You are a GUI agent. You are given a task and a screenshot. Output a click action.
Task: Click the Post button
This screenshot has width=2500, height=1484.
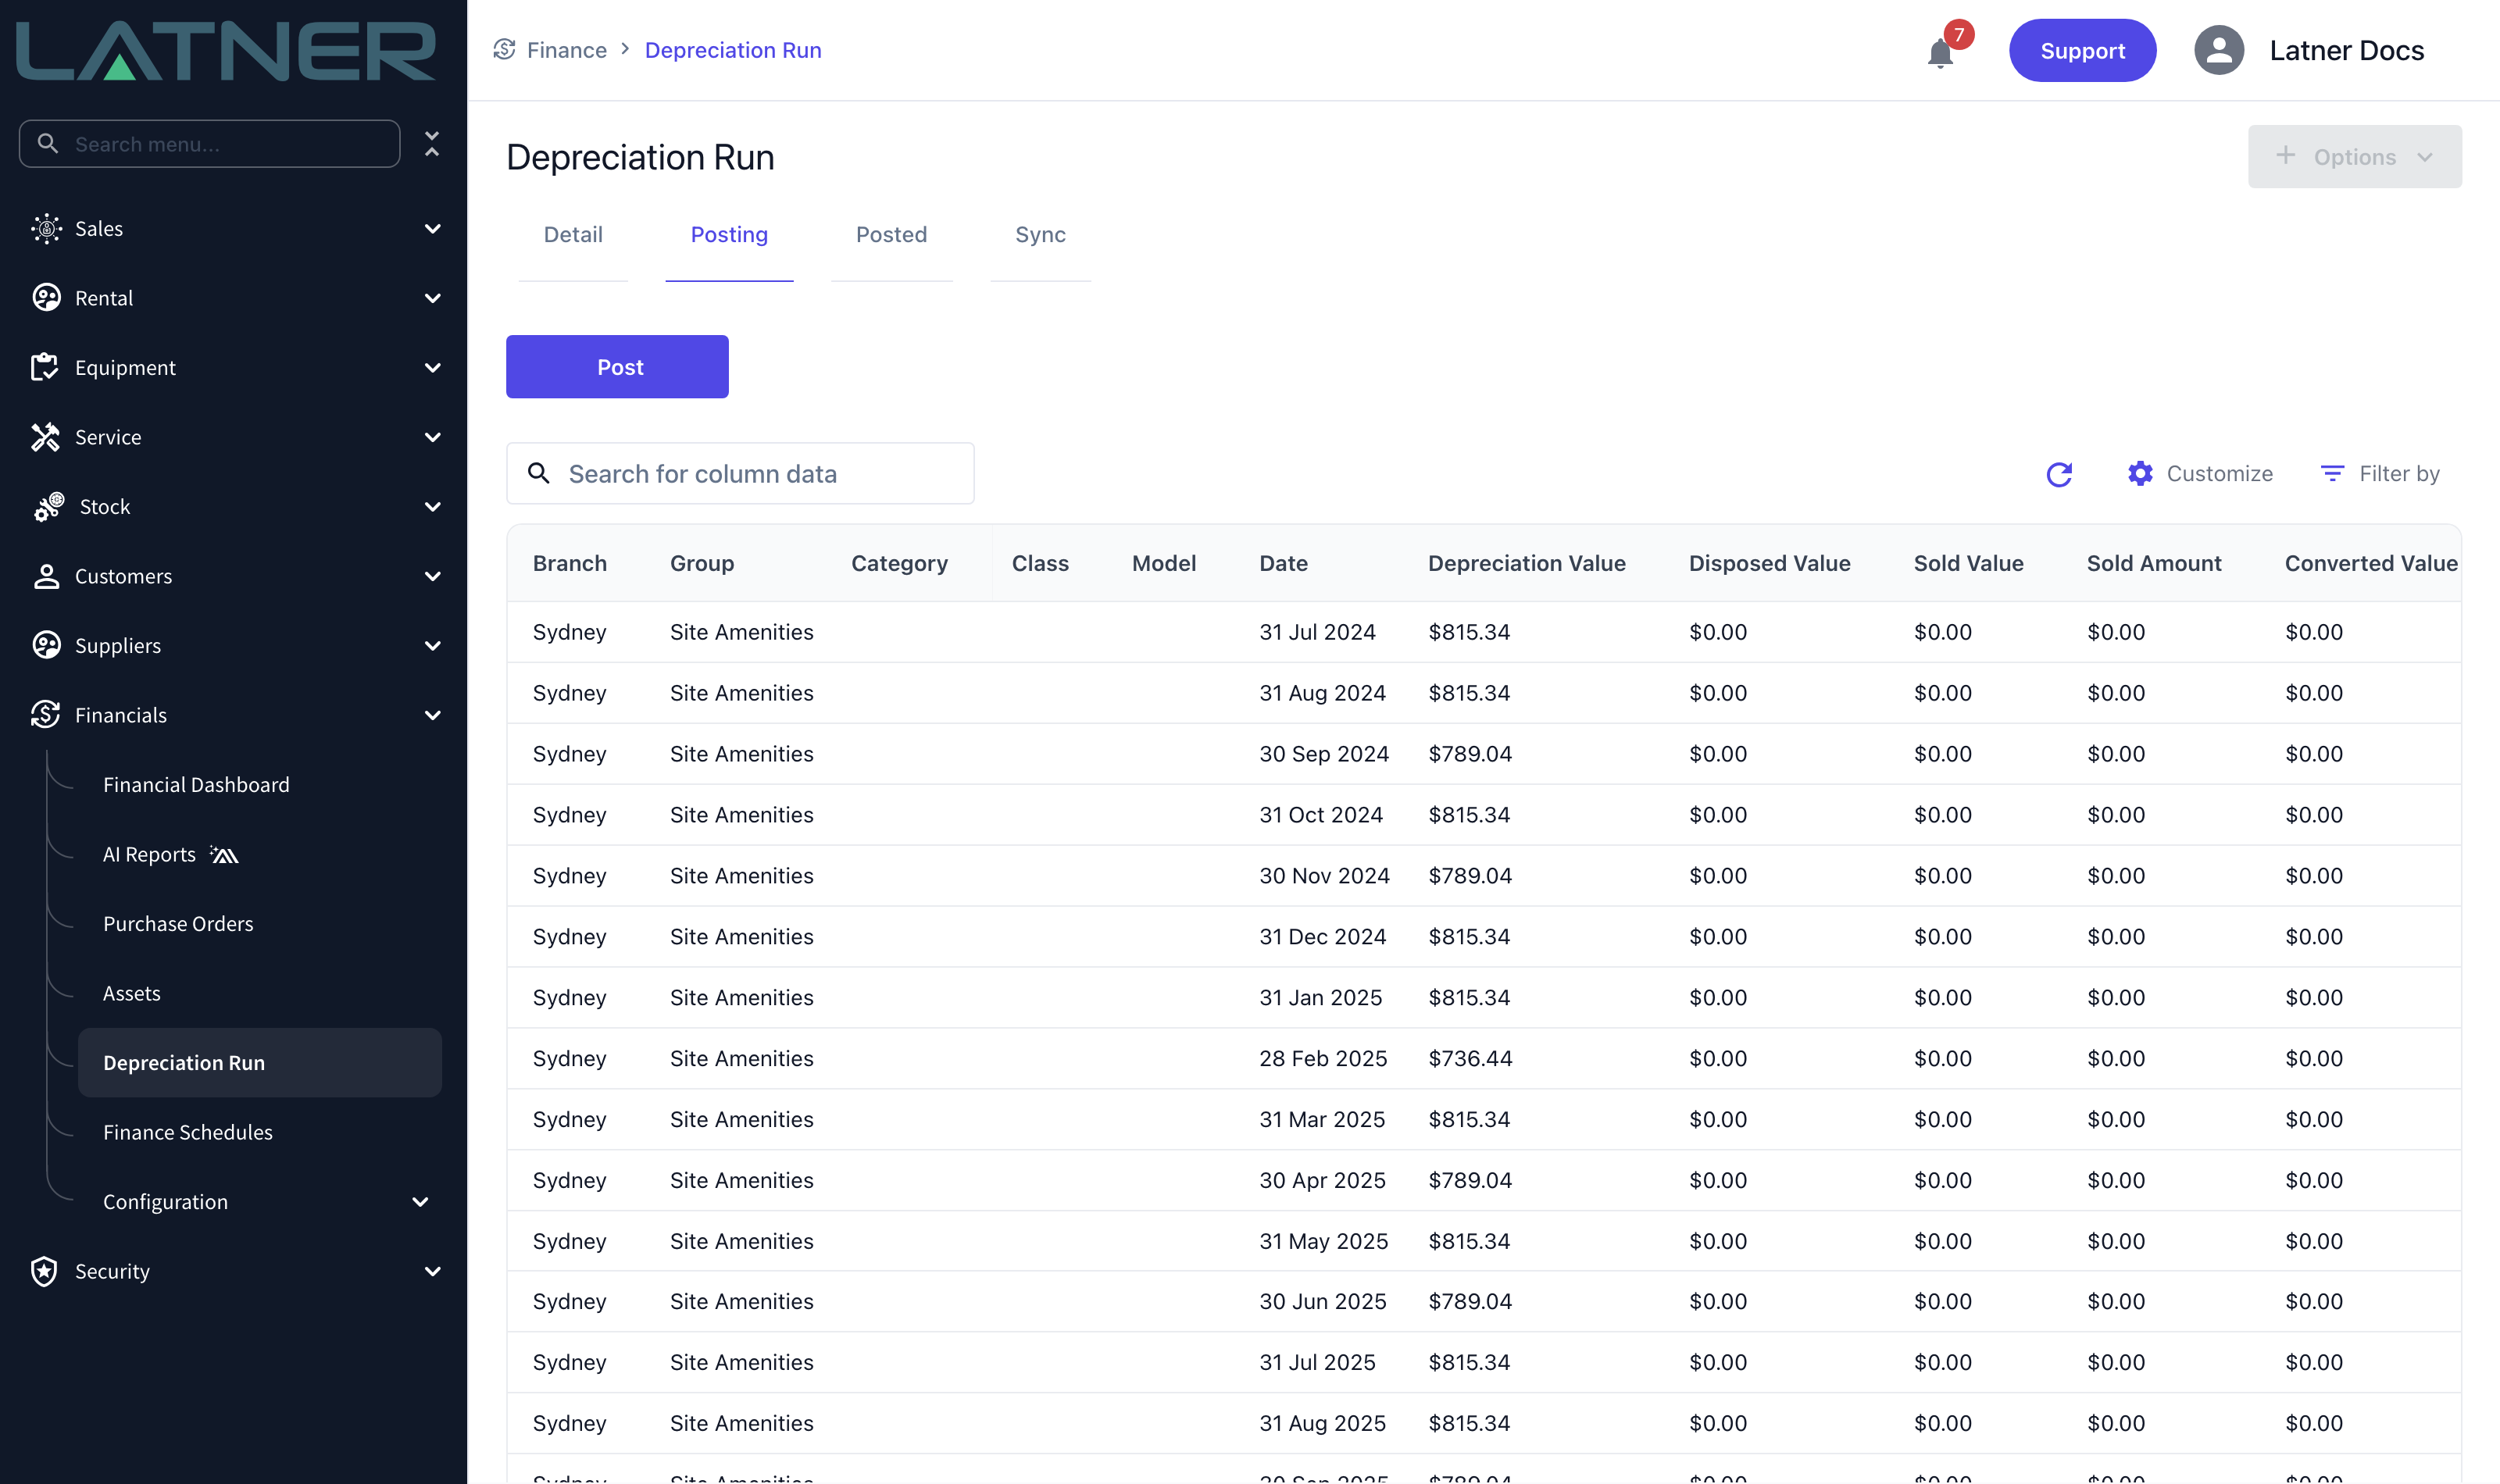(617, 367)
